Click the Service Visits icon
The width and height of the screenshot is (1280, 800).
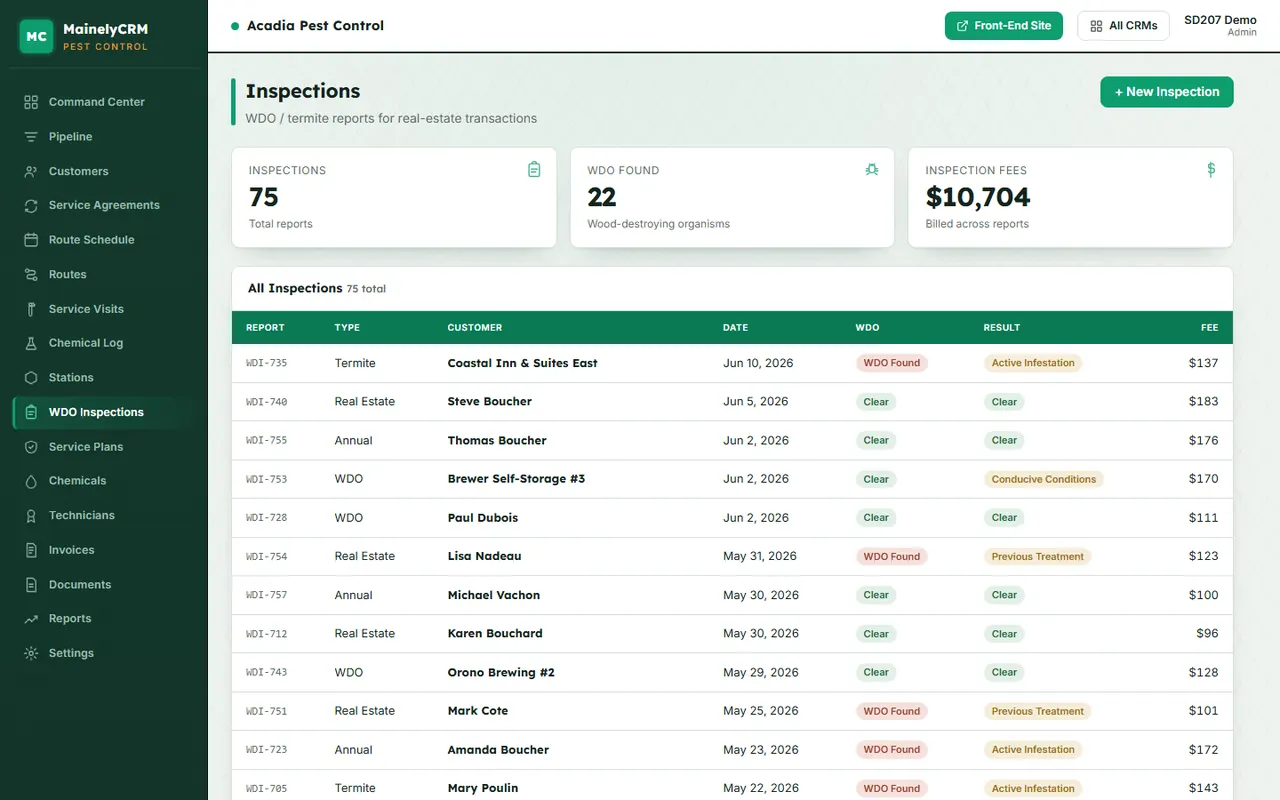[x=31, y=309]
